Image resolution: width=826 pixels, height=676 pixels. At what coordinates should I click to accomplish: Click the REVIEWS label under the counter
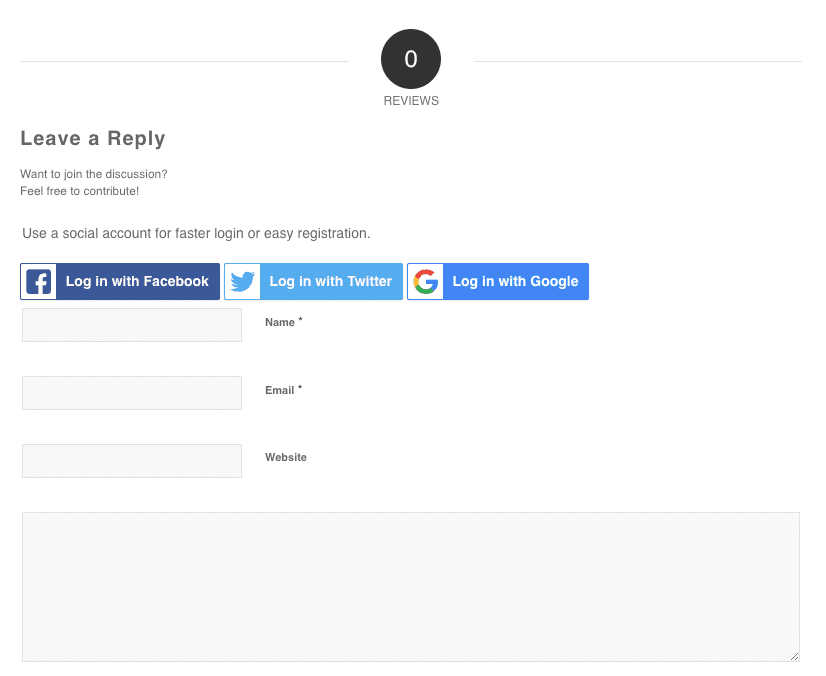(411, 101)
